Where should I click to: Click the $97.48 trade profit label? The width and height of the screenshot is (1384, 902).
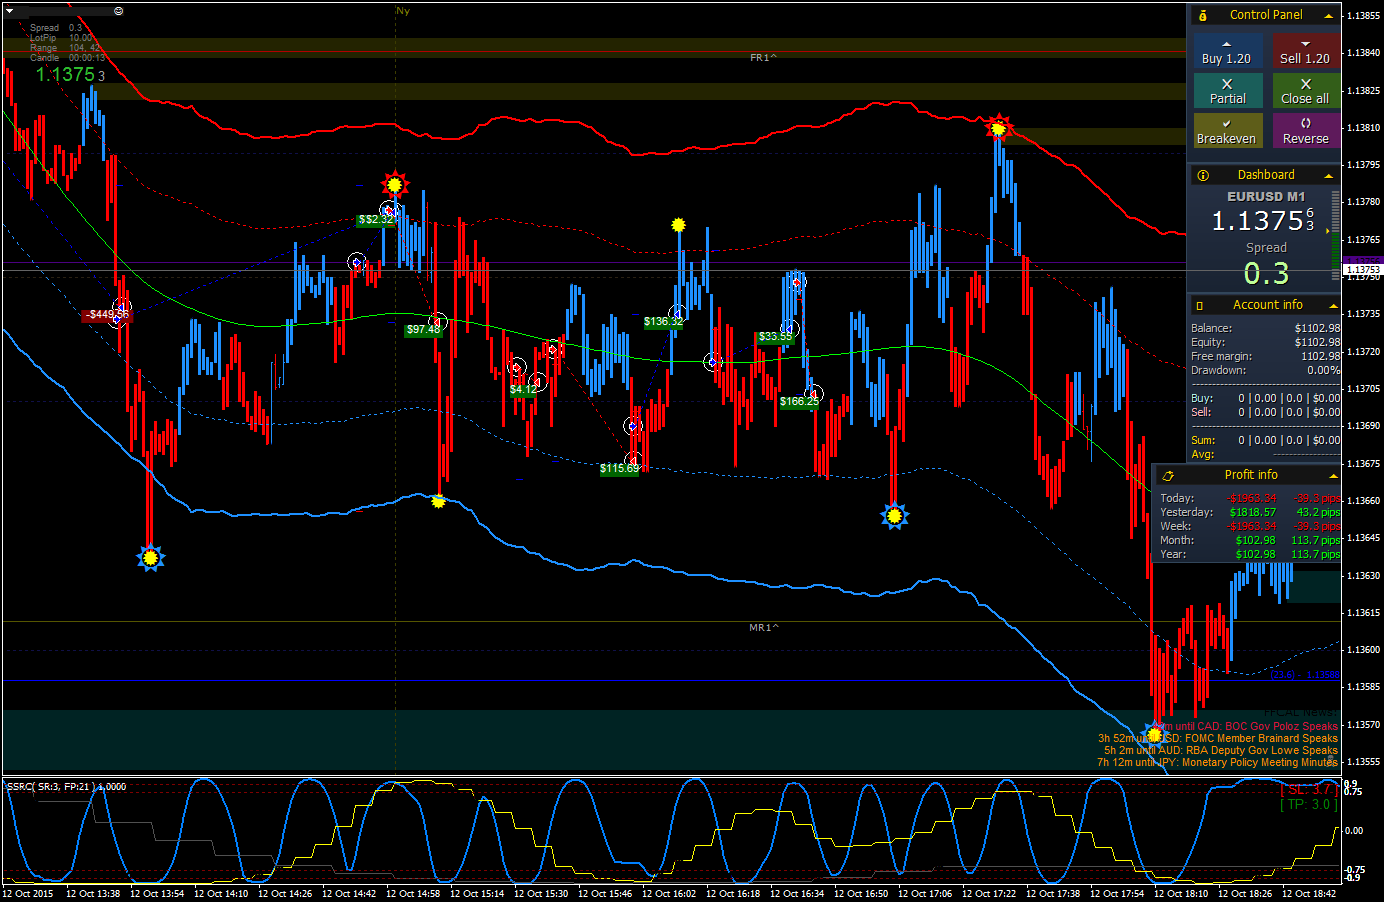(x=424, y=329)
